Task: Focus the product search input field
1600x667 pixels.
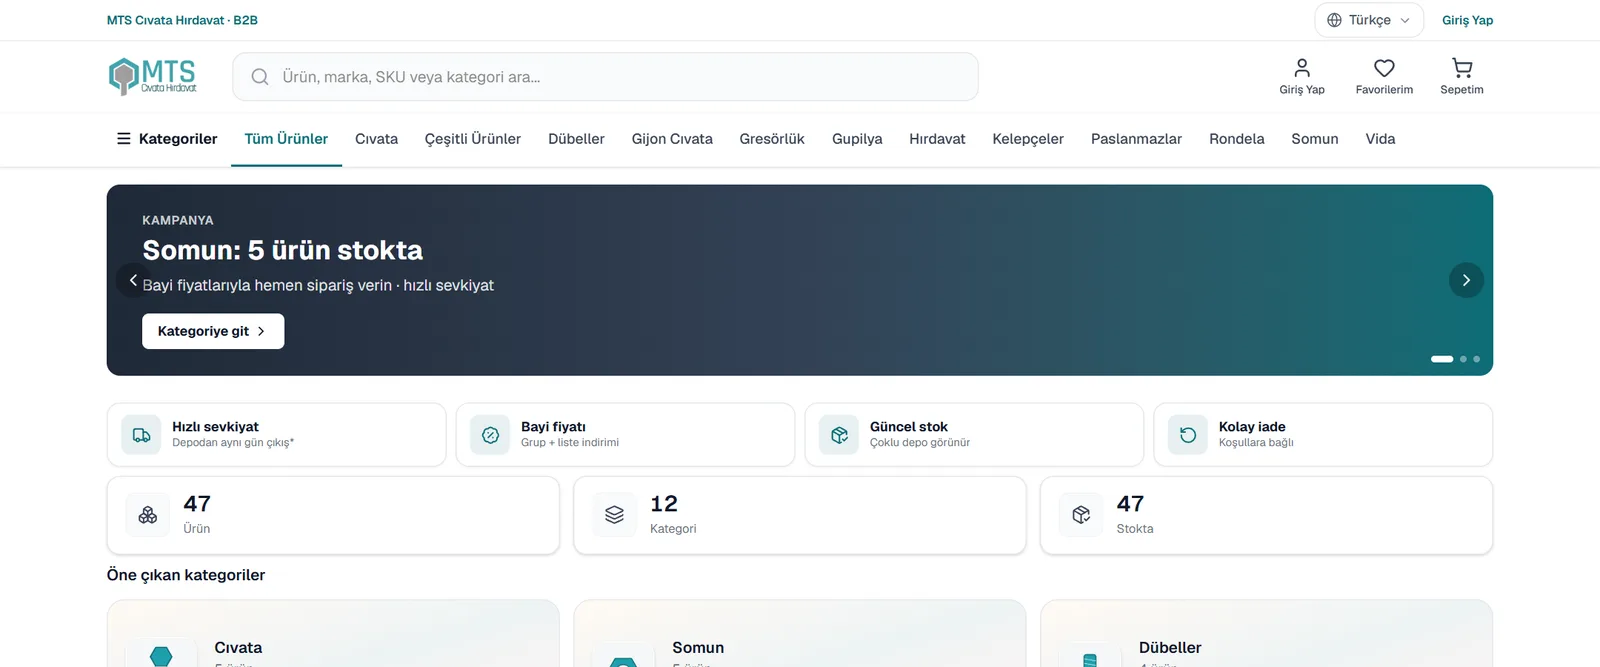Action: click(x=605, y=77)
